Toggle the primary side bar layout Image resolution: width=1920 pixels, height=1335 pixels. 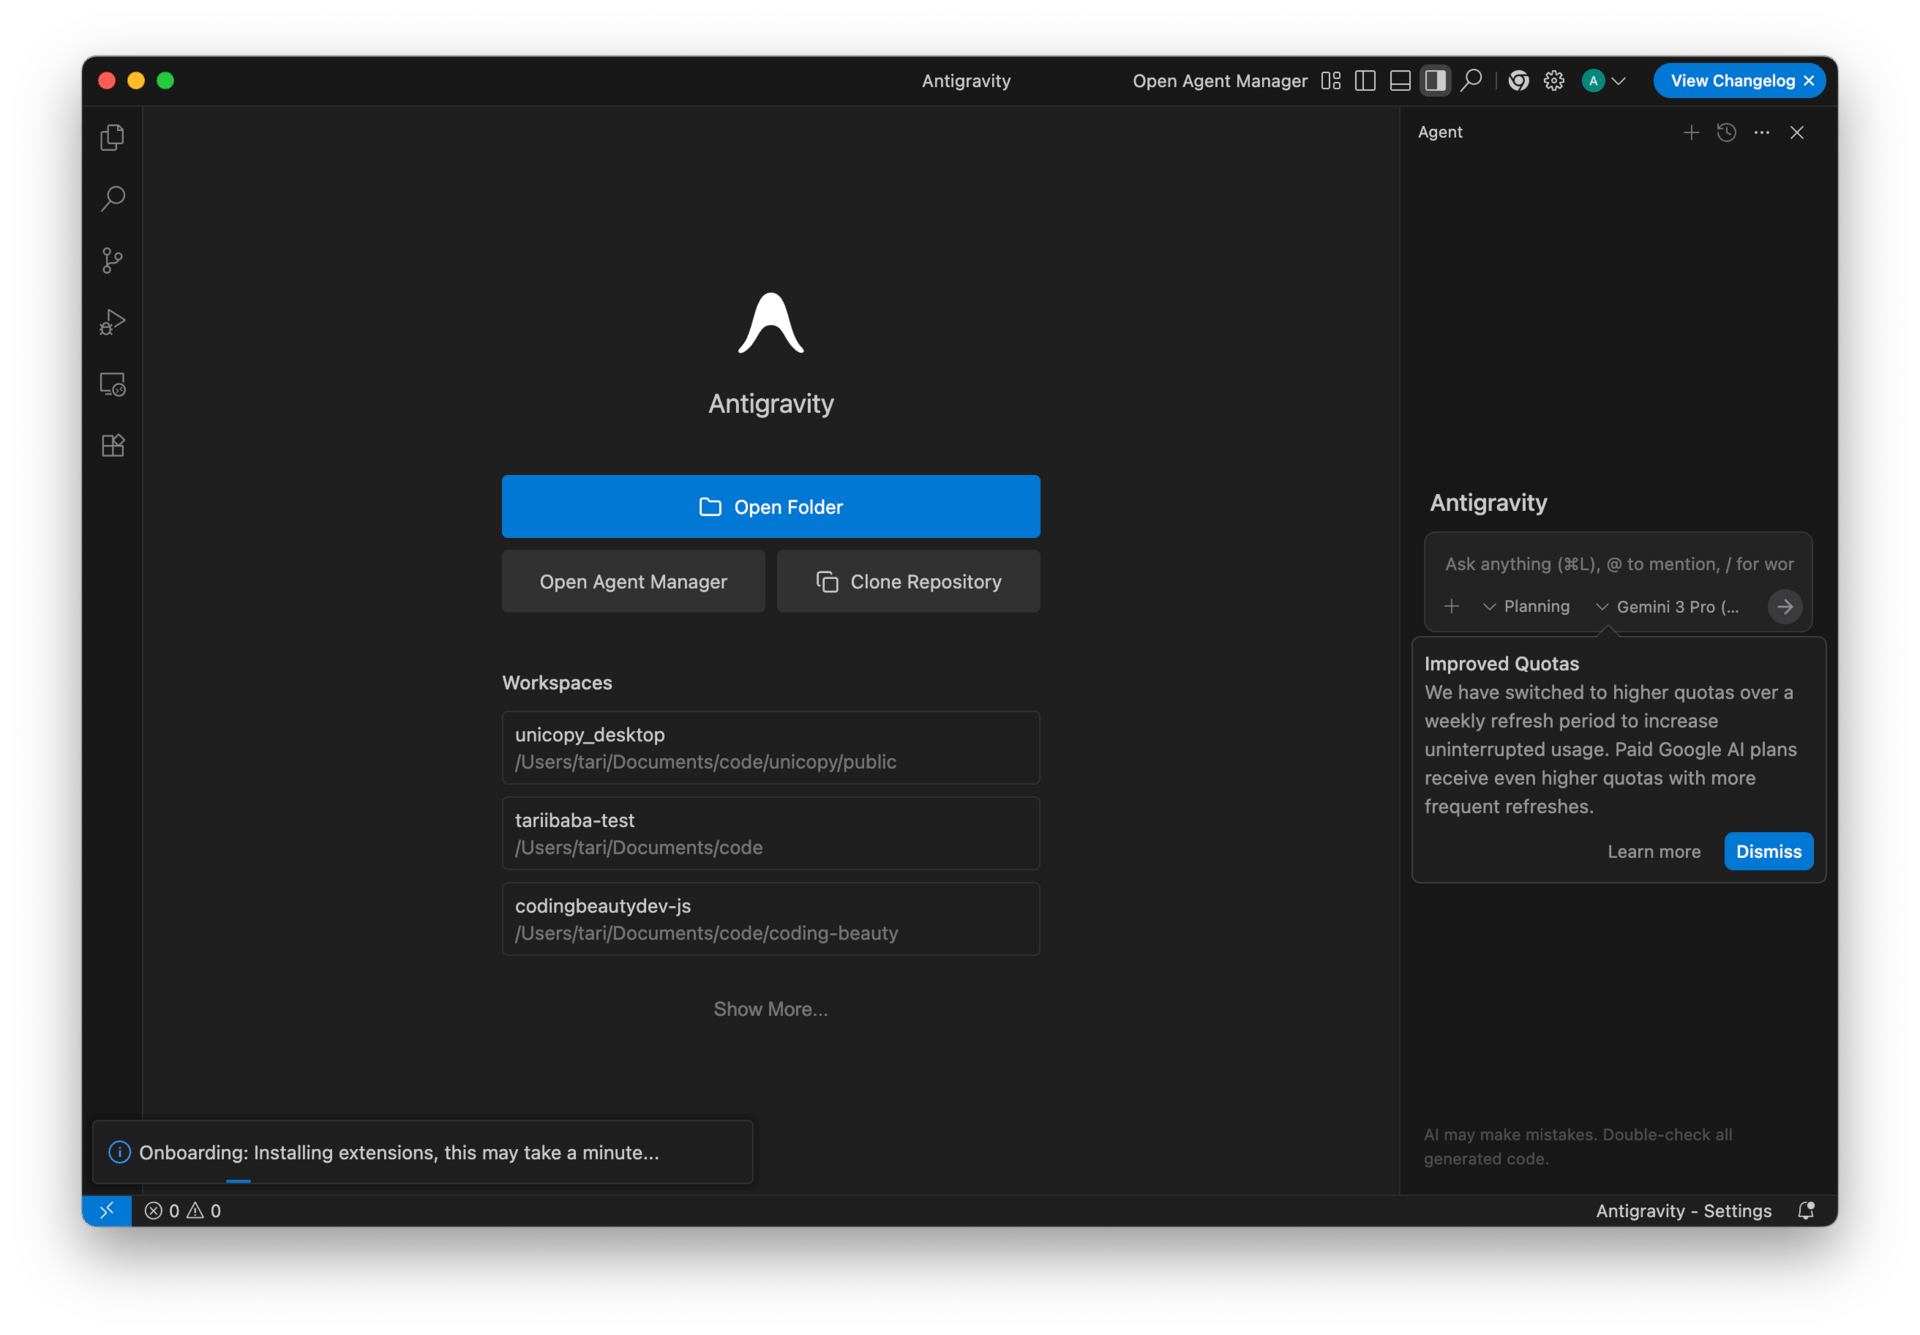coord(1365,81)
